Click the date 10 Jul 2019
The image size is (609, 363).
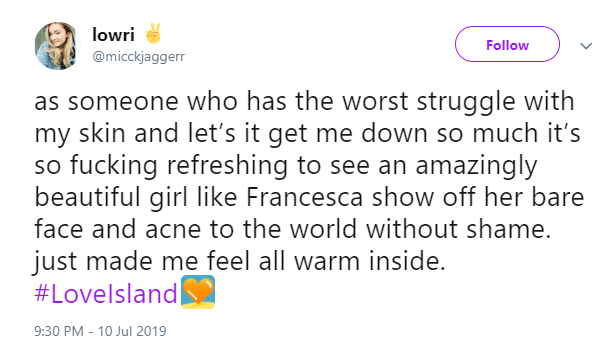(x=132, y=331)
